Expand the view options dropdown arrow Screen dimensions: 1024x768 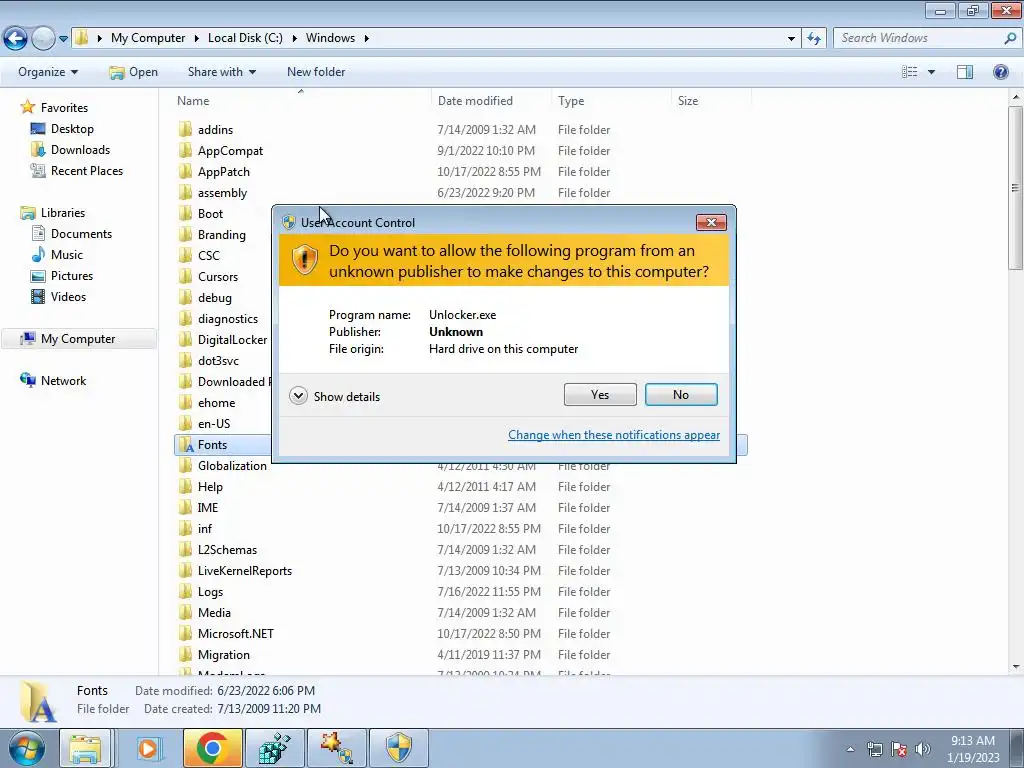931,72
